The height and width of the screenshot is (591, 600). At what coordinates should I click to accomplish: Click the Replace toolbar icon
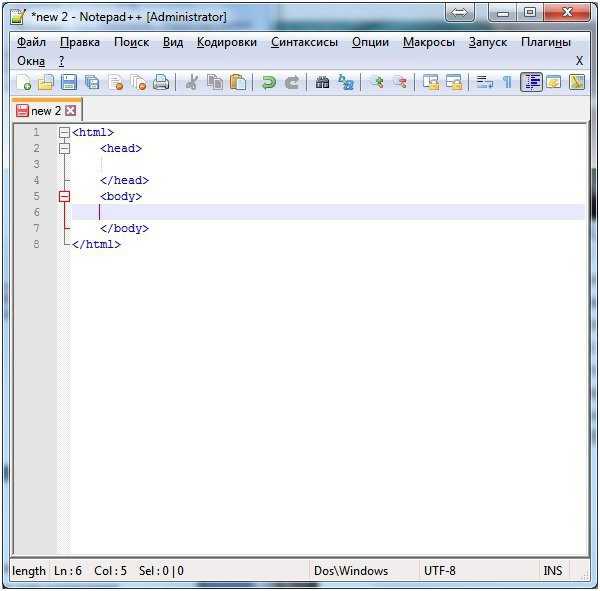tap(346, 82)
